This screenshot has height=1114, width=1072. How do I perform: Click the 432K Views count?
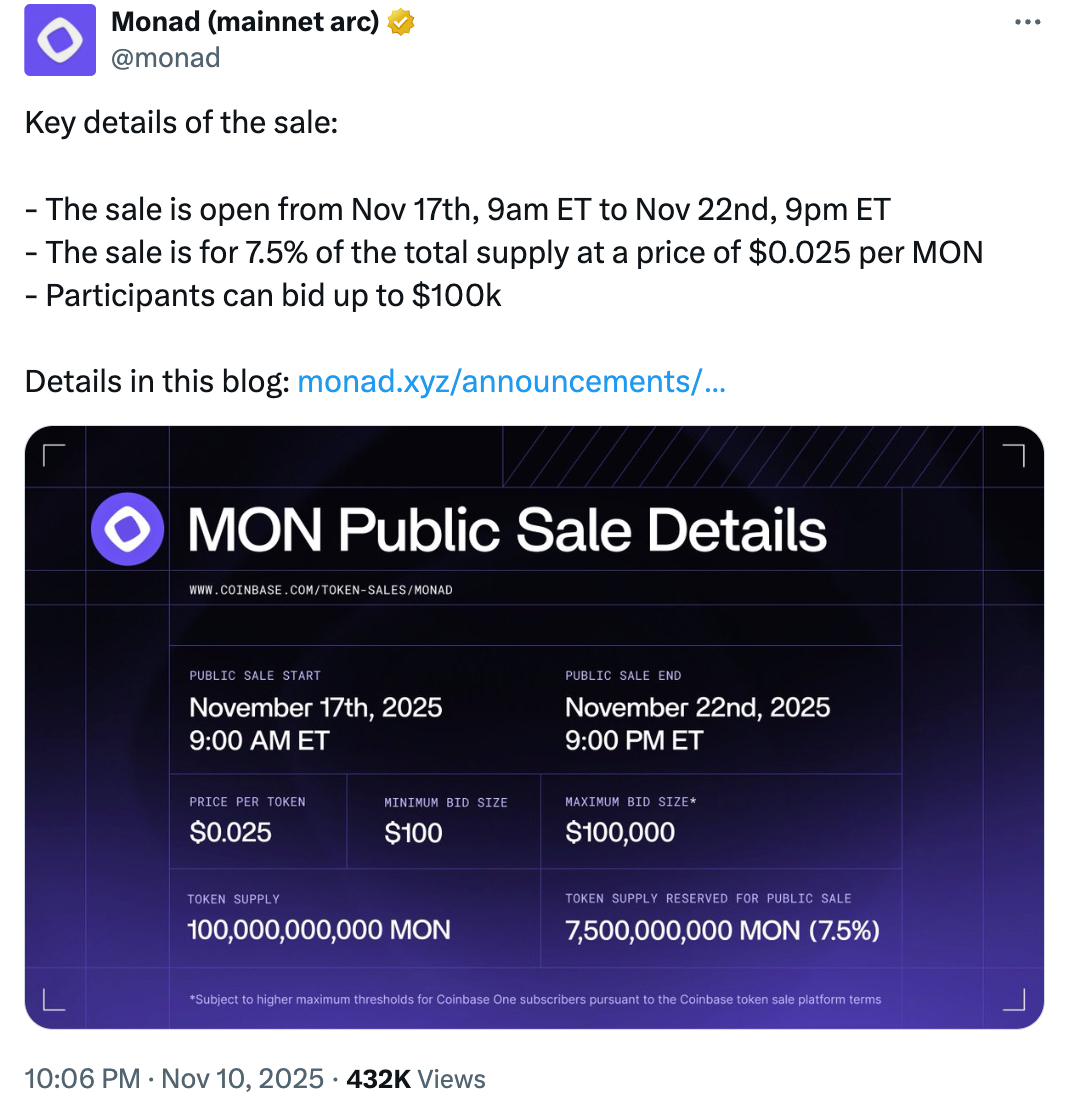coord(415,1079)
